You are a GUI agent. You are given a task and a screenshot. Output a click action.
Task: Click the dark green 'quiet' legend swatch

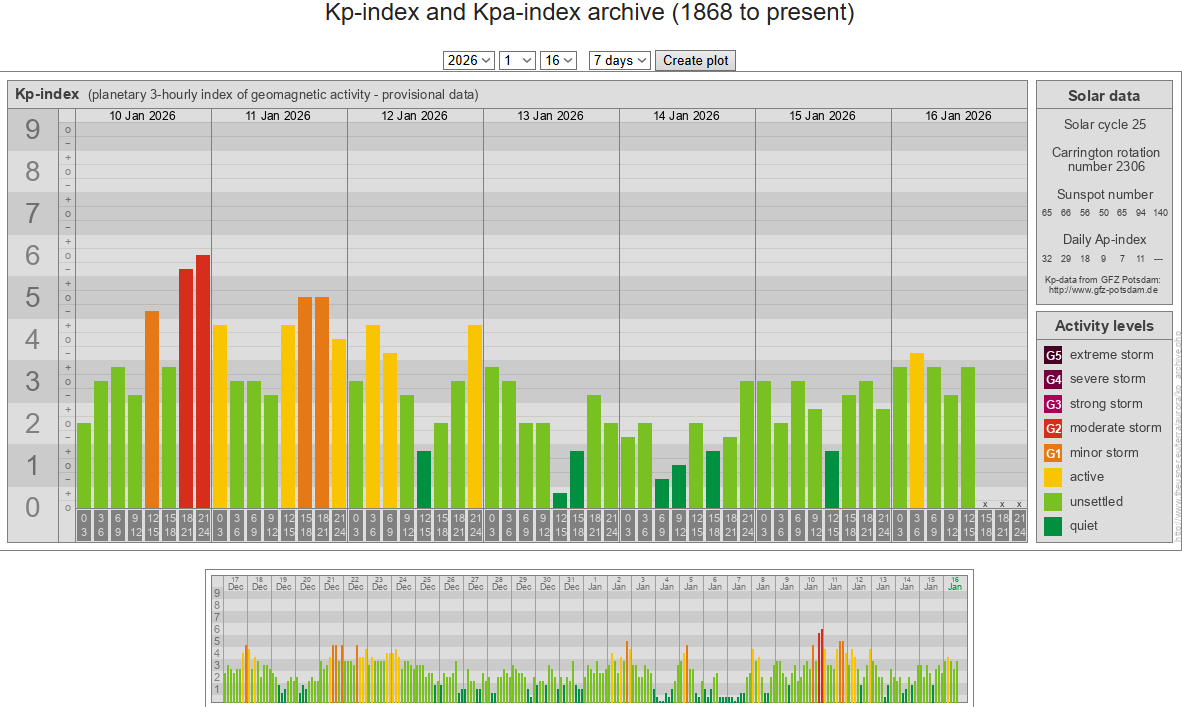[1053, 526]
